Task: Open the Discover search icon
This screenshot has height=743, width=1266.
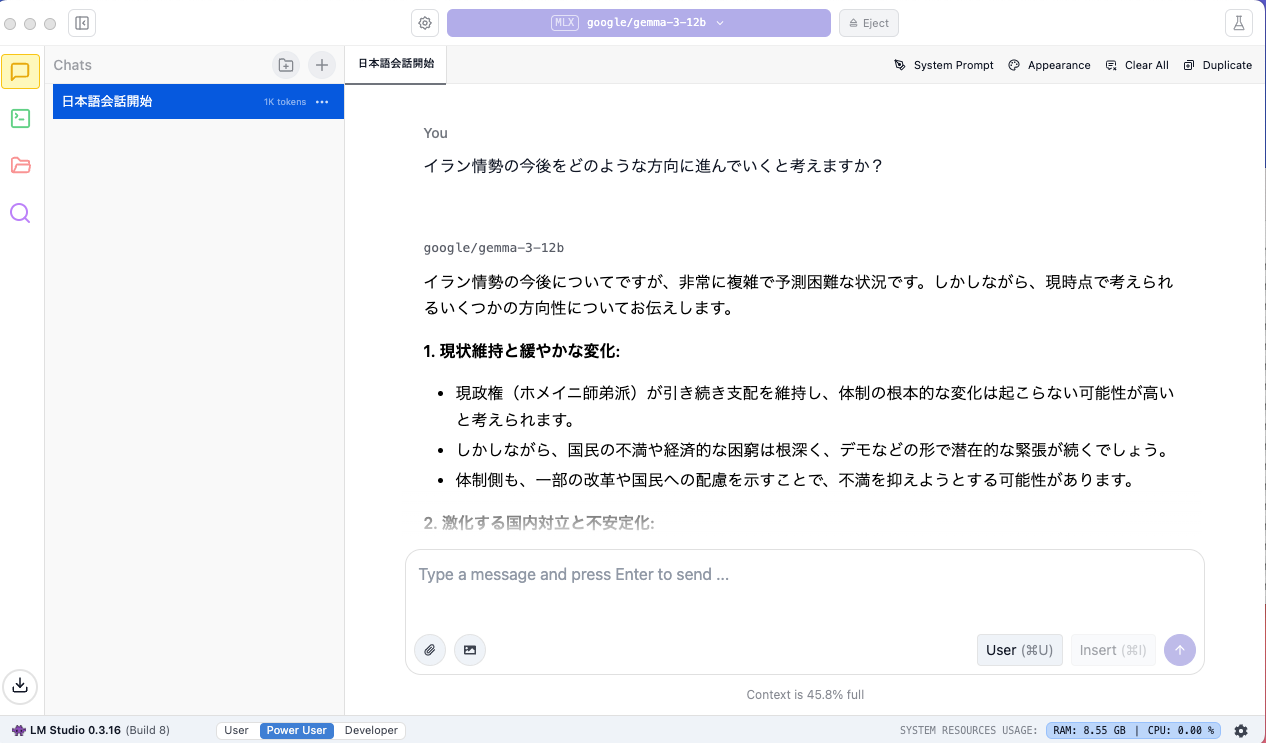Action: pos(21,212)
